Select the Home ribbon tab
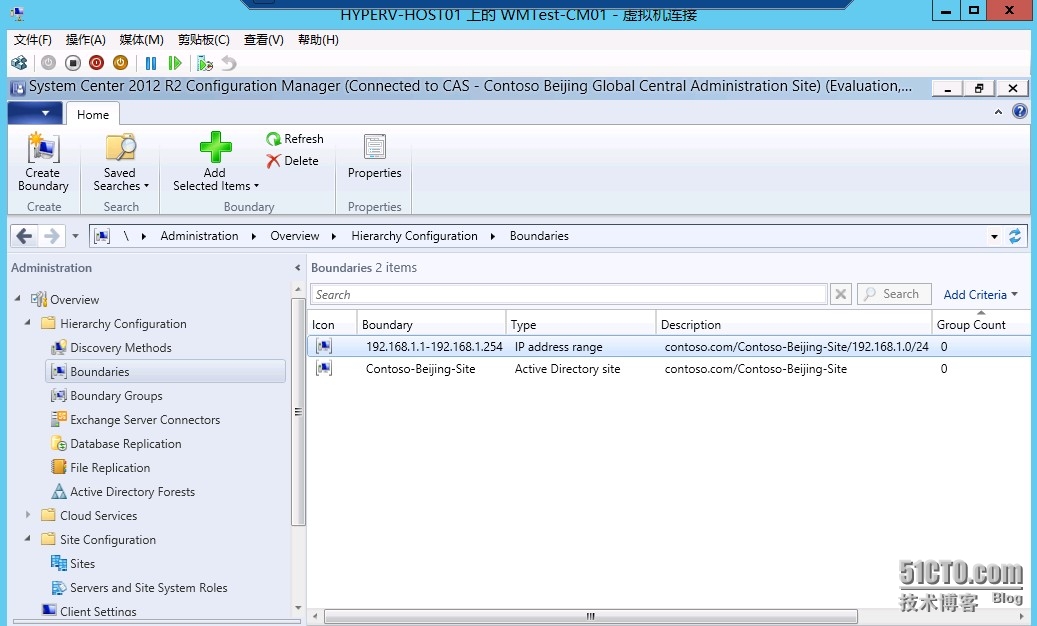The height and width of the screenshot is (626, 1037). (93, 114)
